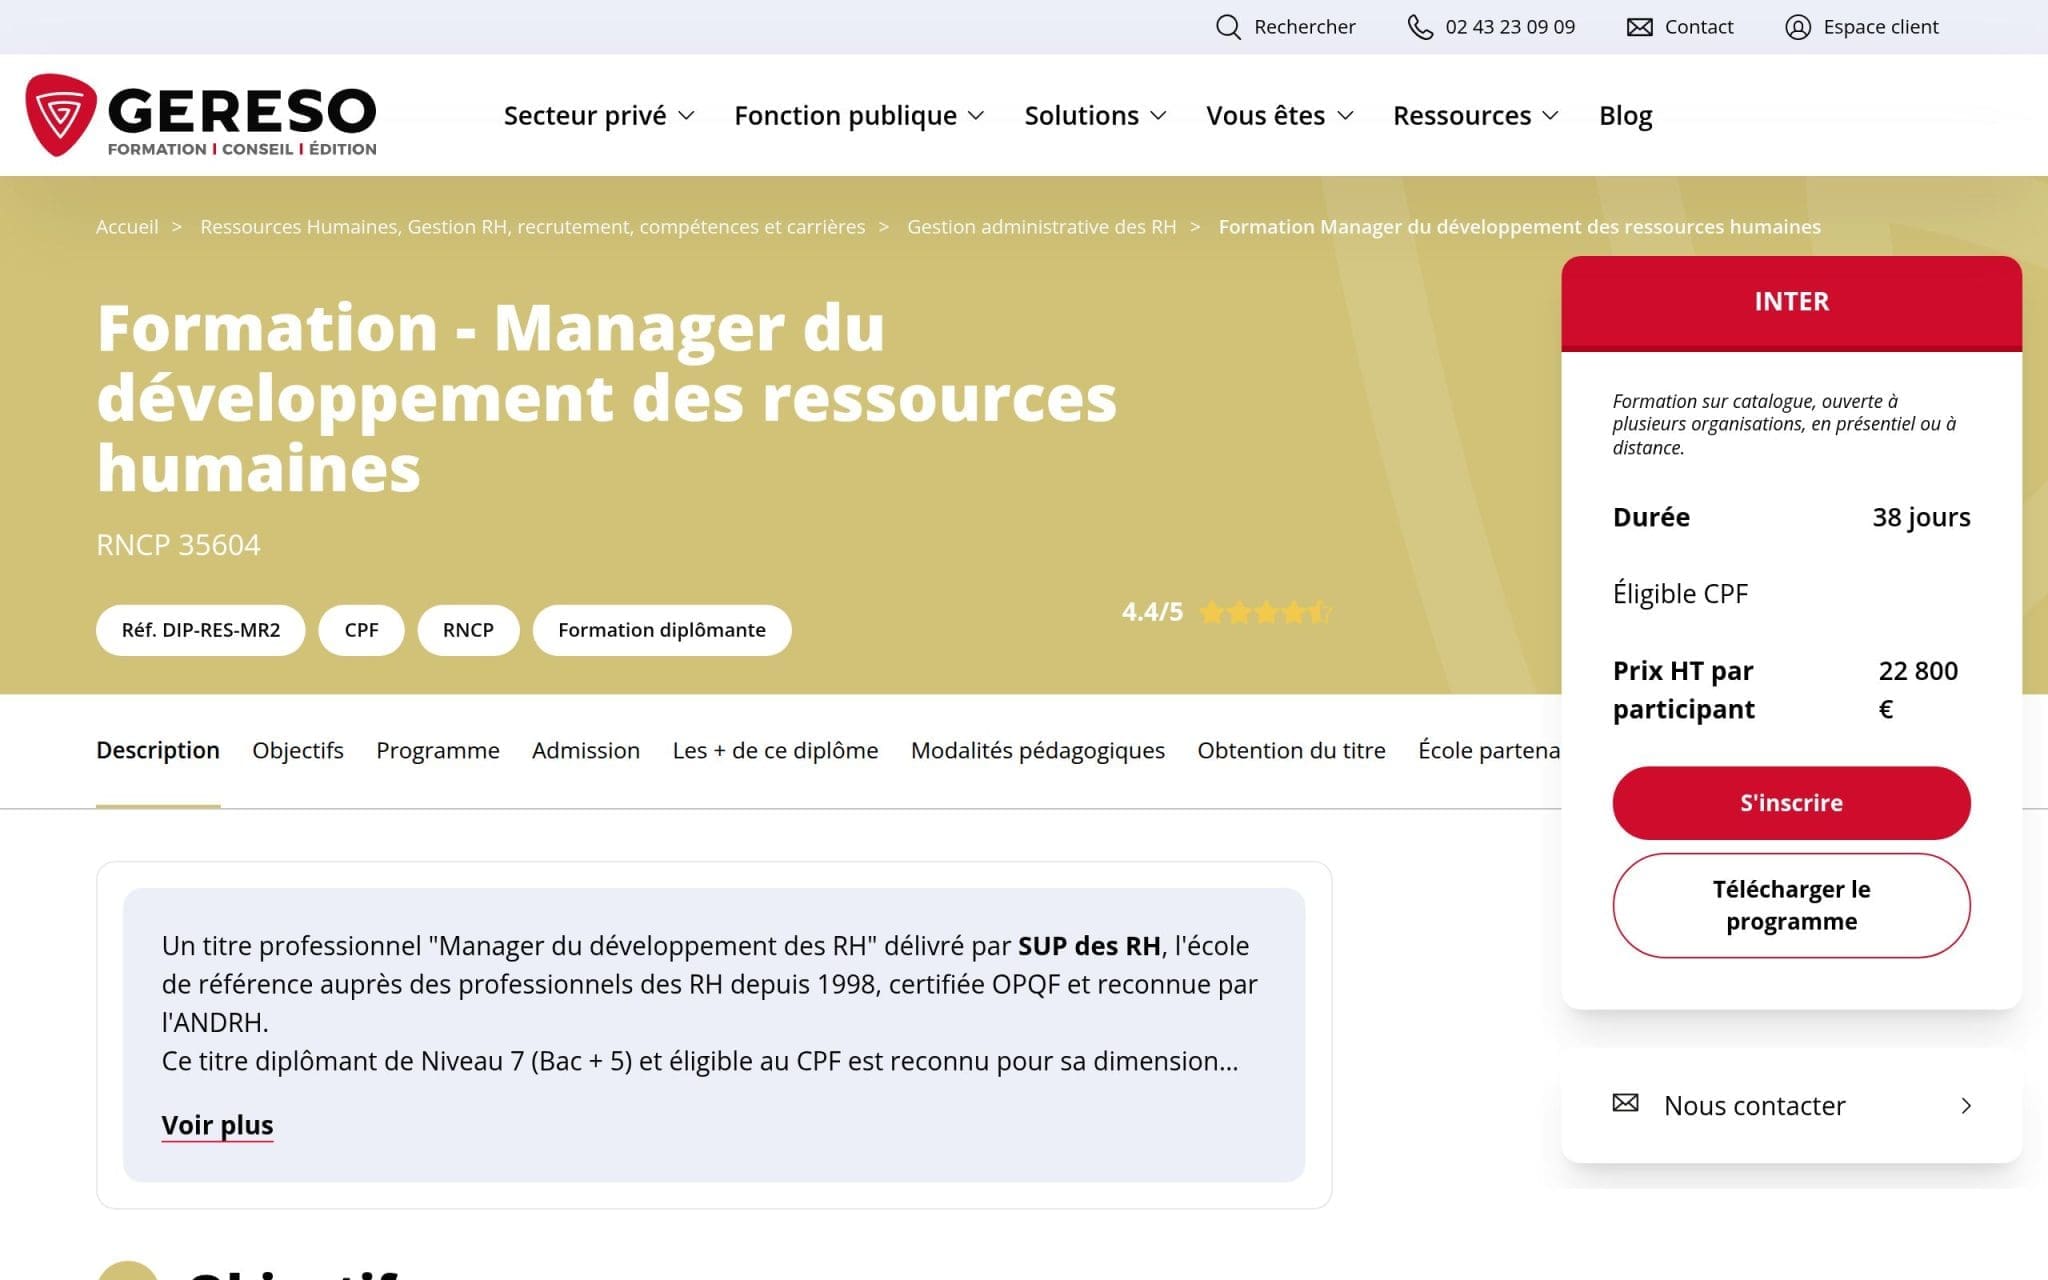Click the Nous contacter label
Viewport: 2048px width, 1280px height.
[x=1754, y=1105]
